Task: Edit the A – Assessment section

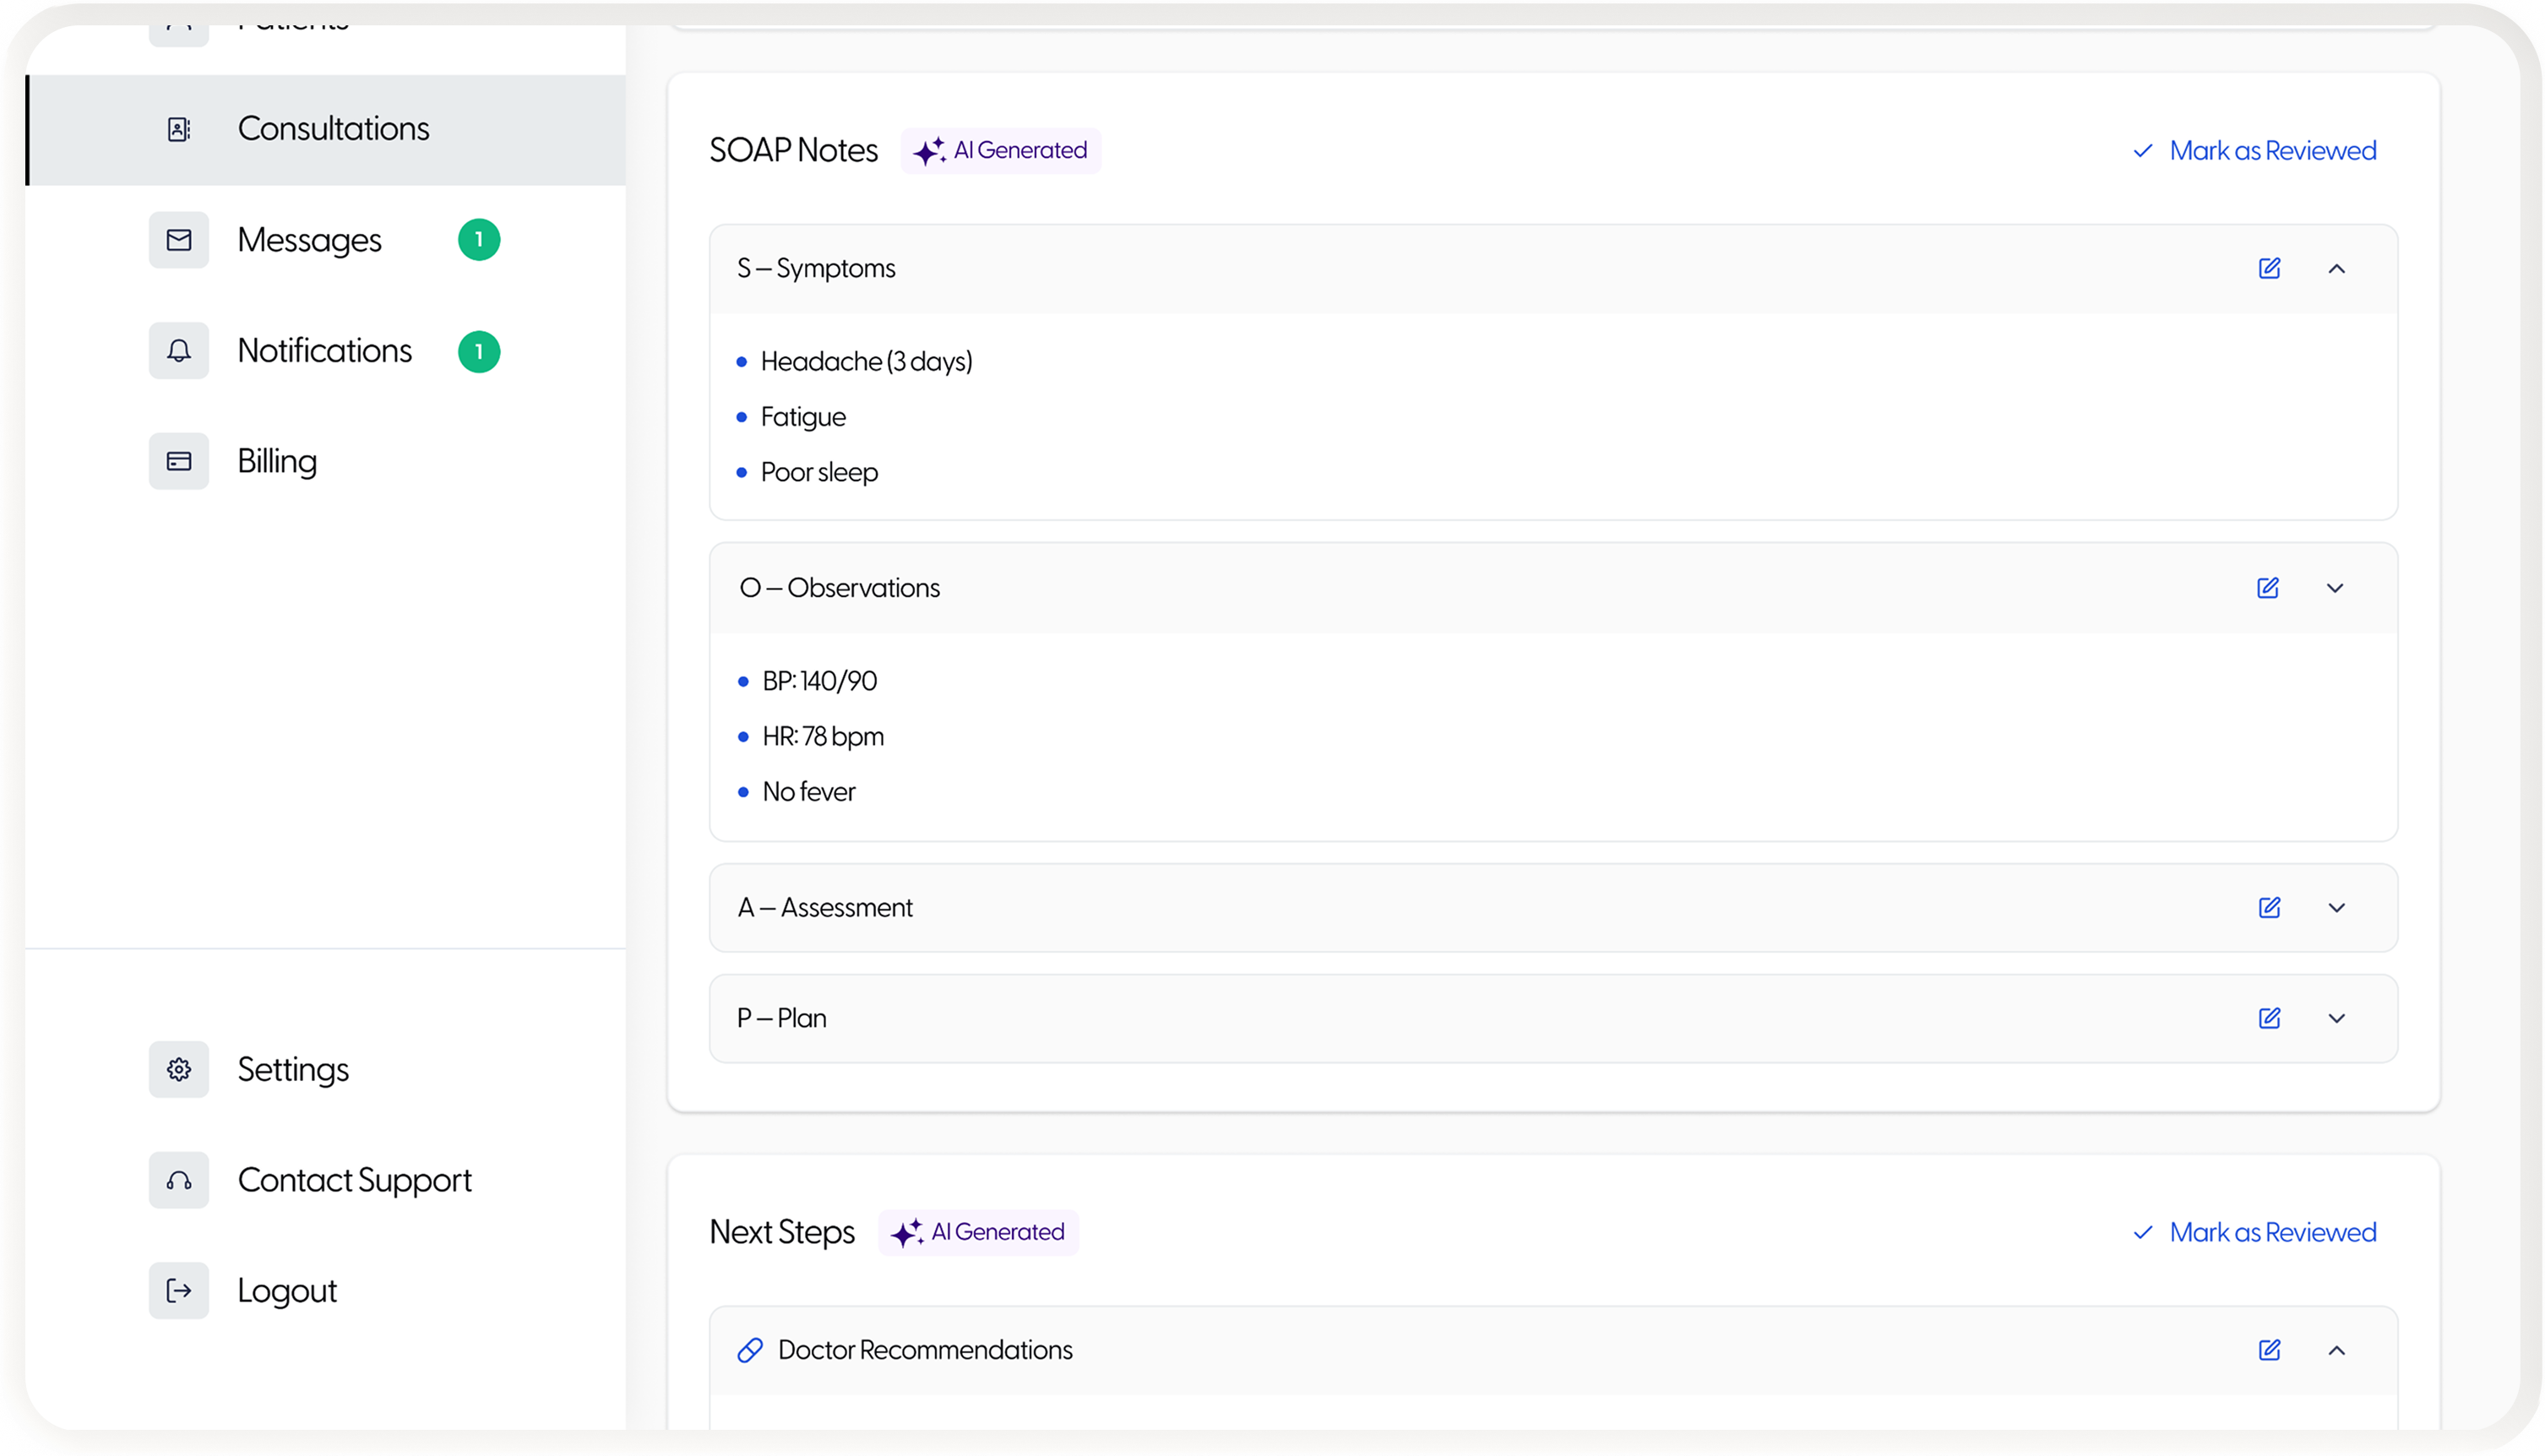Action: pyautogui.click(x=2270, y=908)
